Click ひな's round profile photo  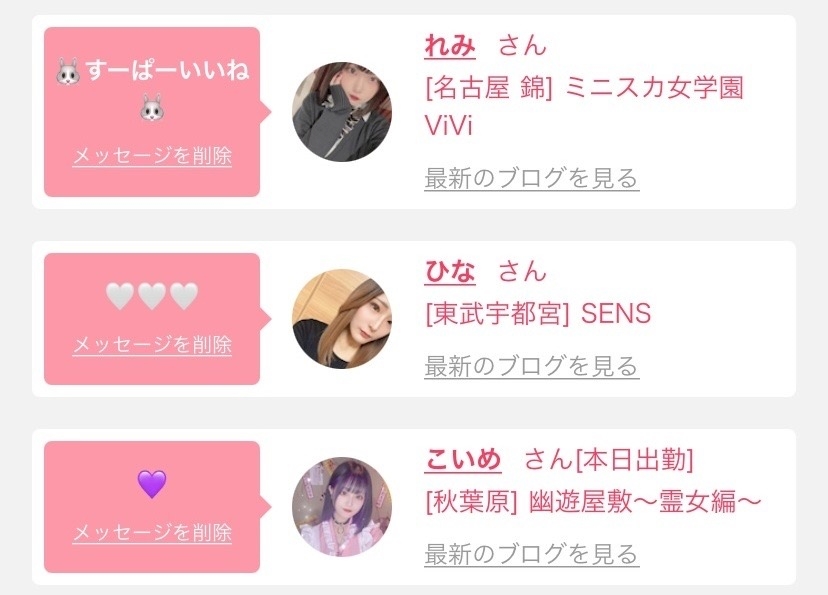[x=342, y=319]
